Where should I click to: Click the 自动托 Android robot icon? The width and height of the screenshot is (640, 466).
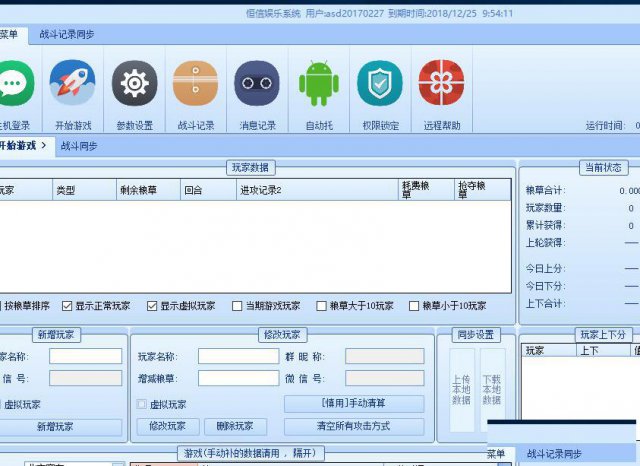[x=319, y=83]
